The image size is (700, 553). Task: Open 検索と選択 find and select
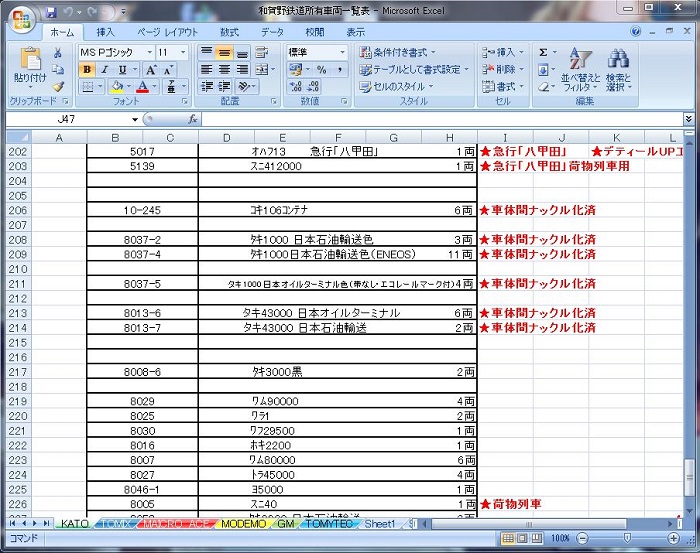pyautogui.click(x=618, y=70)
